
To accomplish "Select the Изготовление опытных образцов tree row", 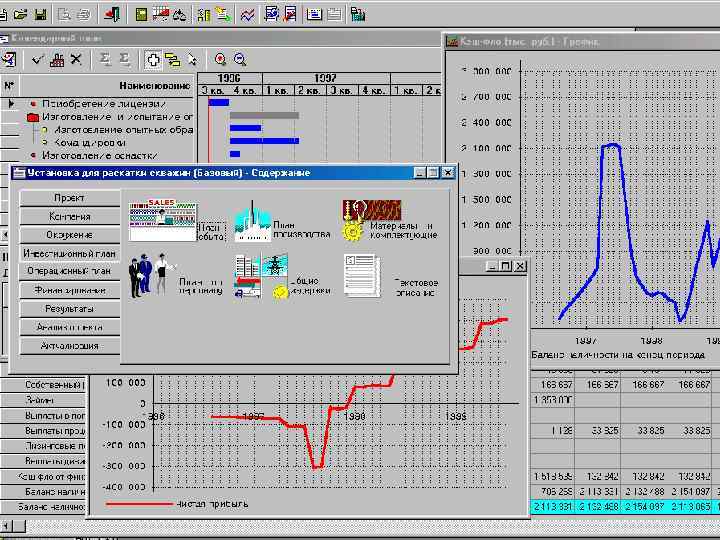I will 123,130.
